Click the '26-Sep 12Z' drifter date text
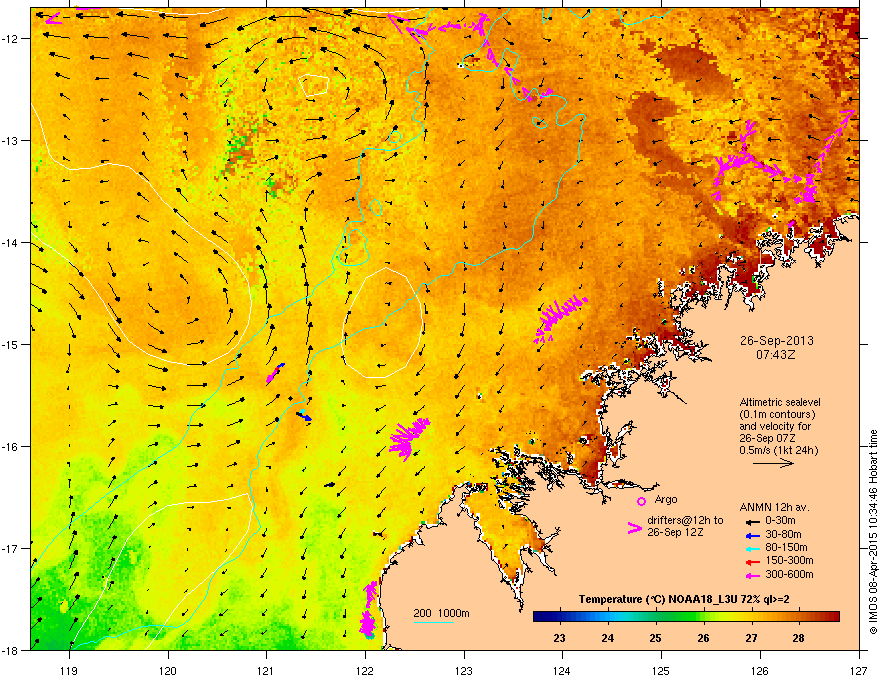Image resolution: width=880 pixels, height=680 pixels. pyautogui.click(x=675, y=532)
